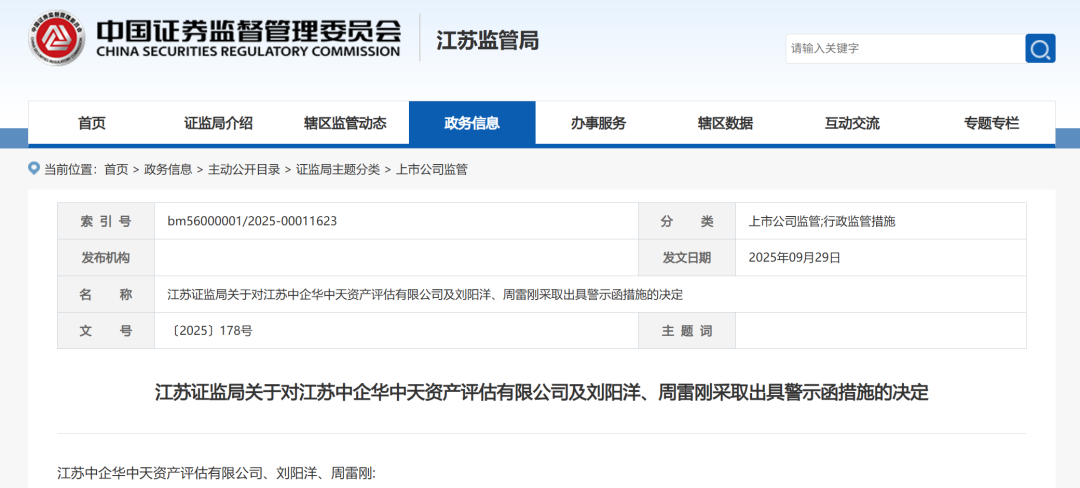Click the 发文日期 label cell
The height and width of the screenshot is (488, 1080).
coord(687,258)
